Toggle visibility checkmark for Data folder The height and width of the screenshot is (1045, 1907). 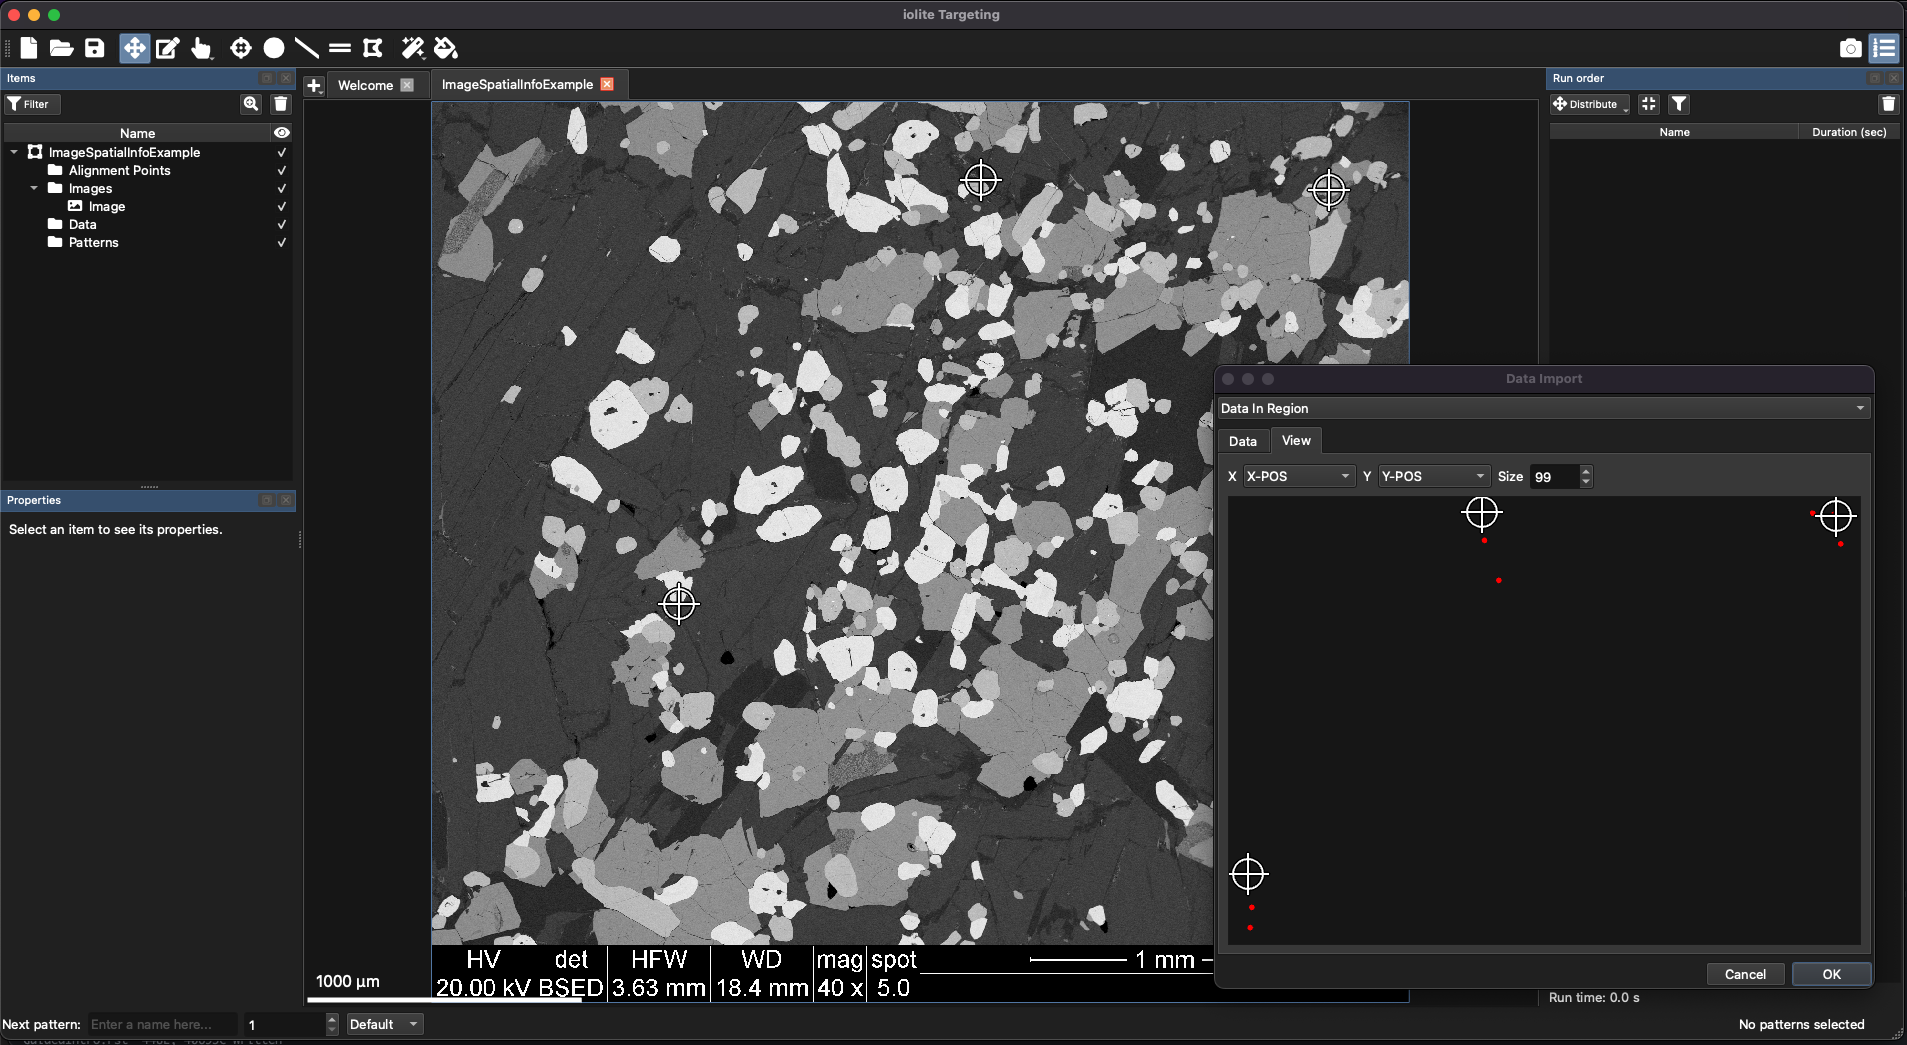(x=281, y=225)
